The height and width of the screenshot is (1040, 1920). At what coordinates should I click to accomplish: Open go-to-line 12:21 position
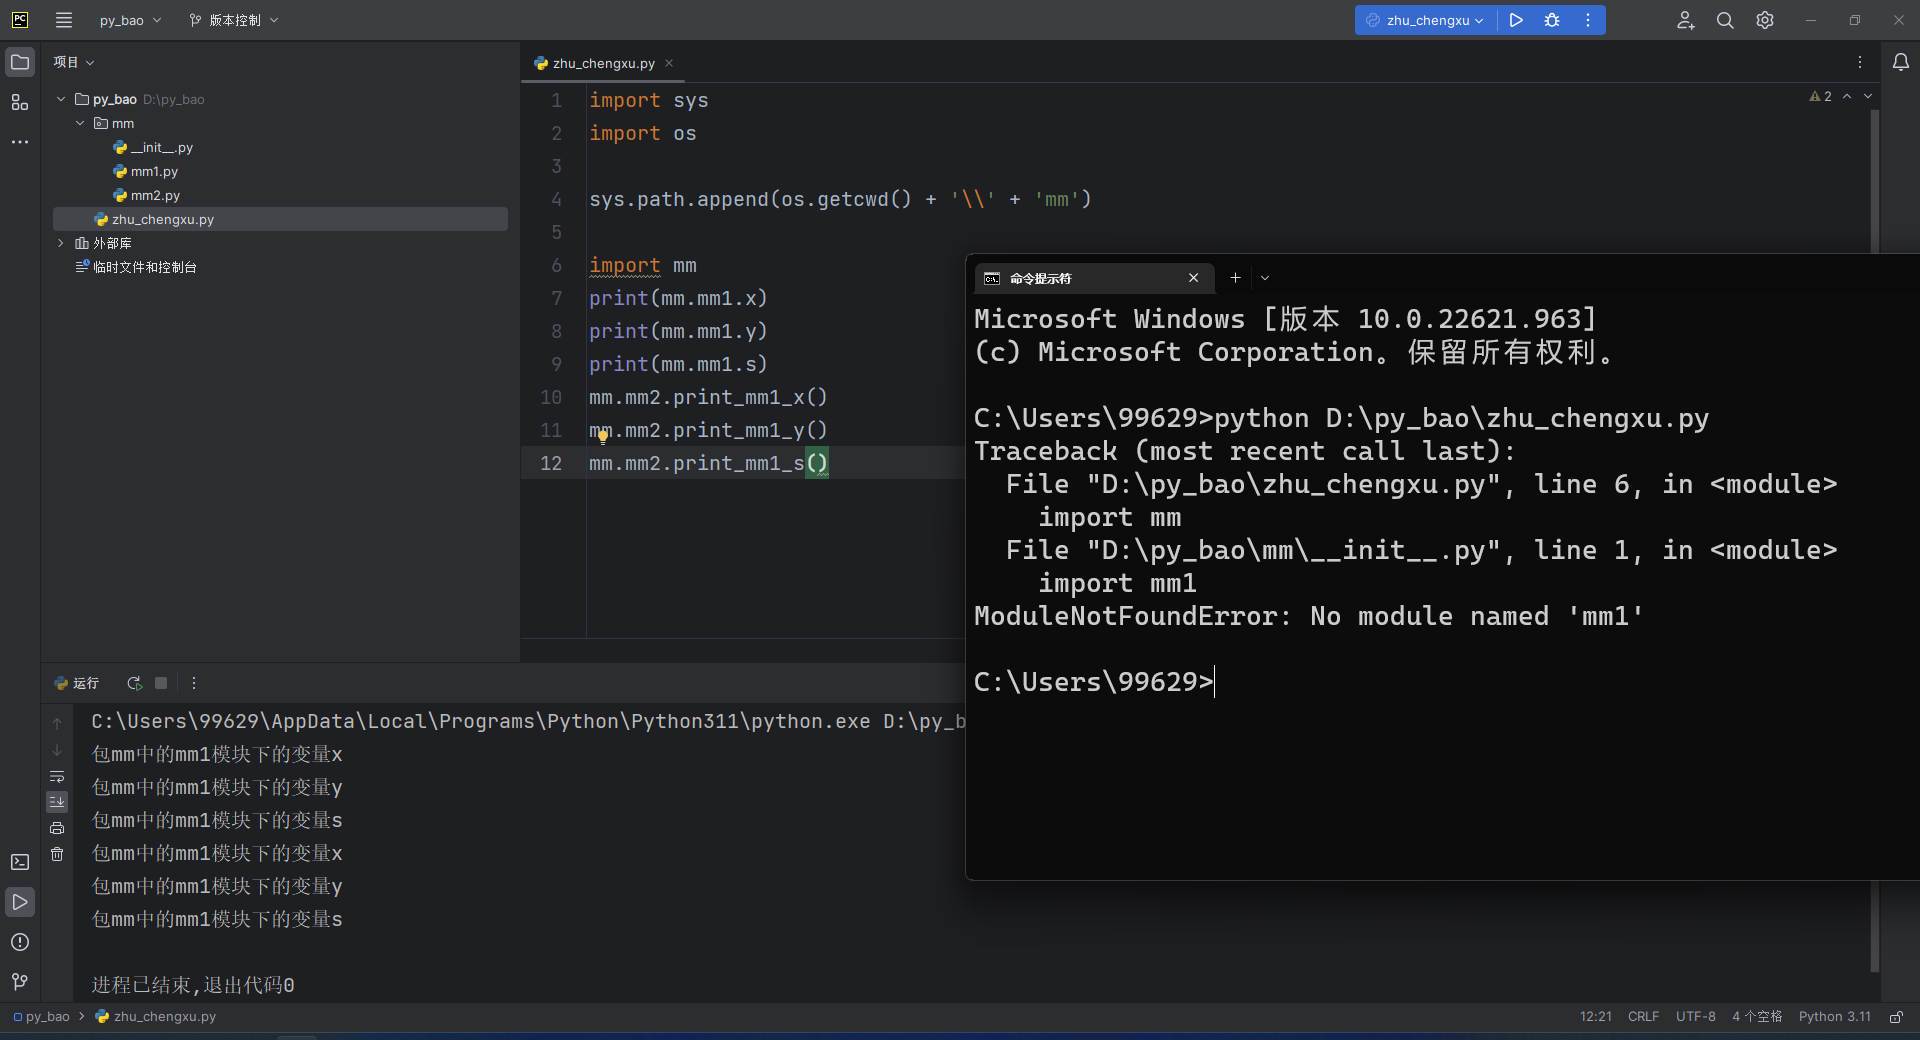point(1595,1016)
